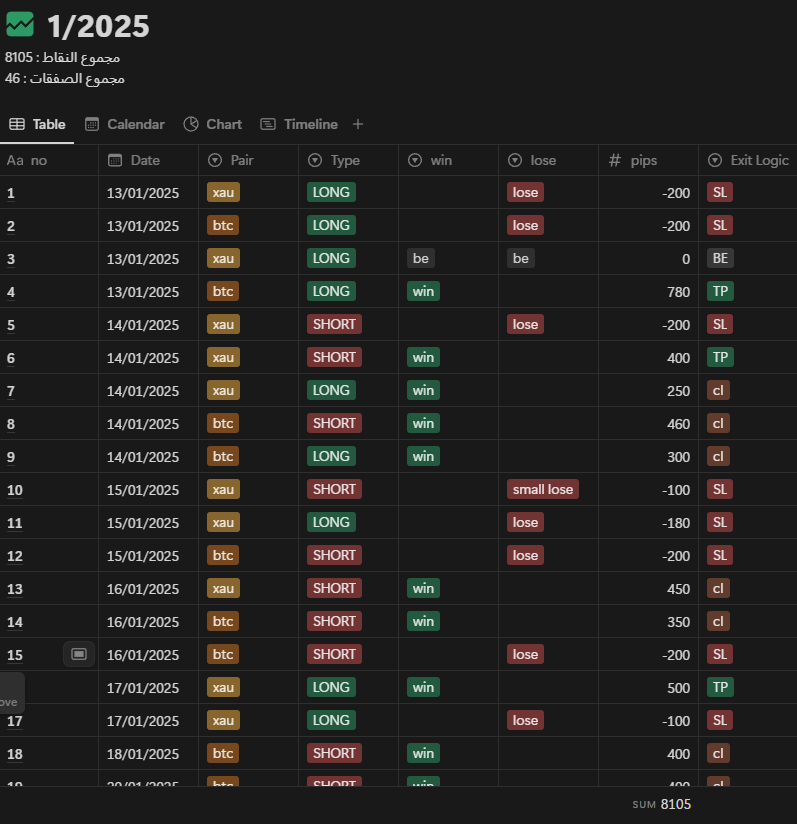Click the no column header
The height and width of the screenshot is (824, 797).
(38, 160)
